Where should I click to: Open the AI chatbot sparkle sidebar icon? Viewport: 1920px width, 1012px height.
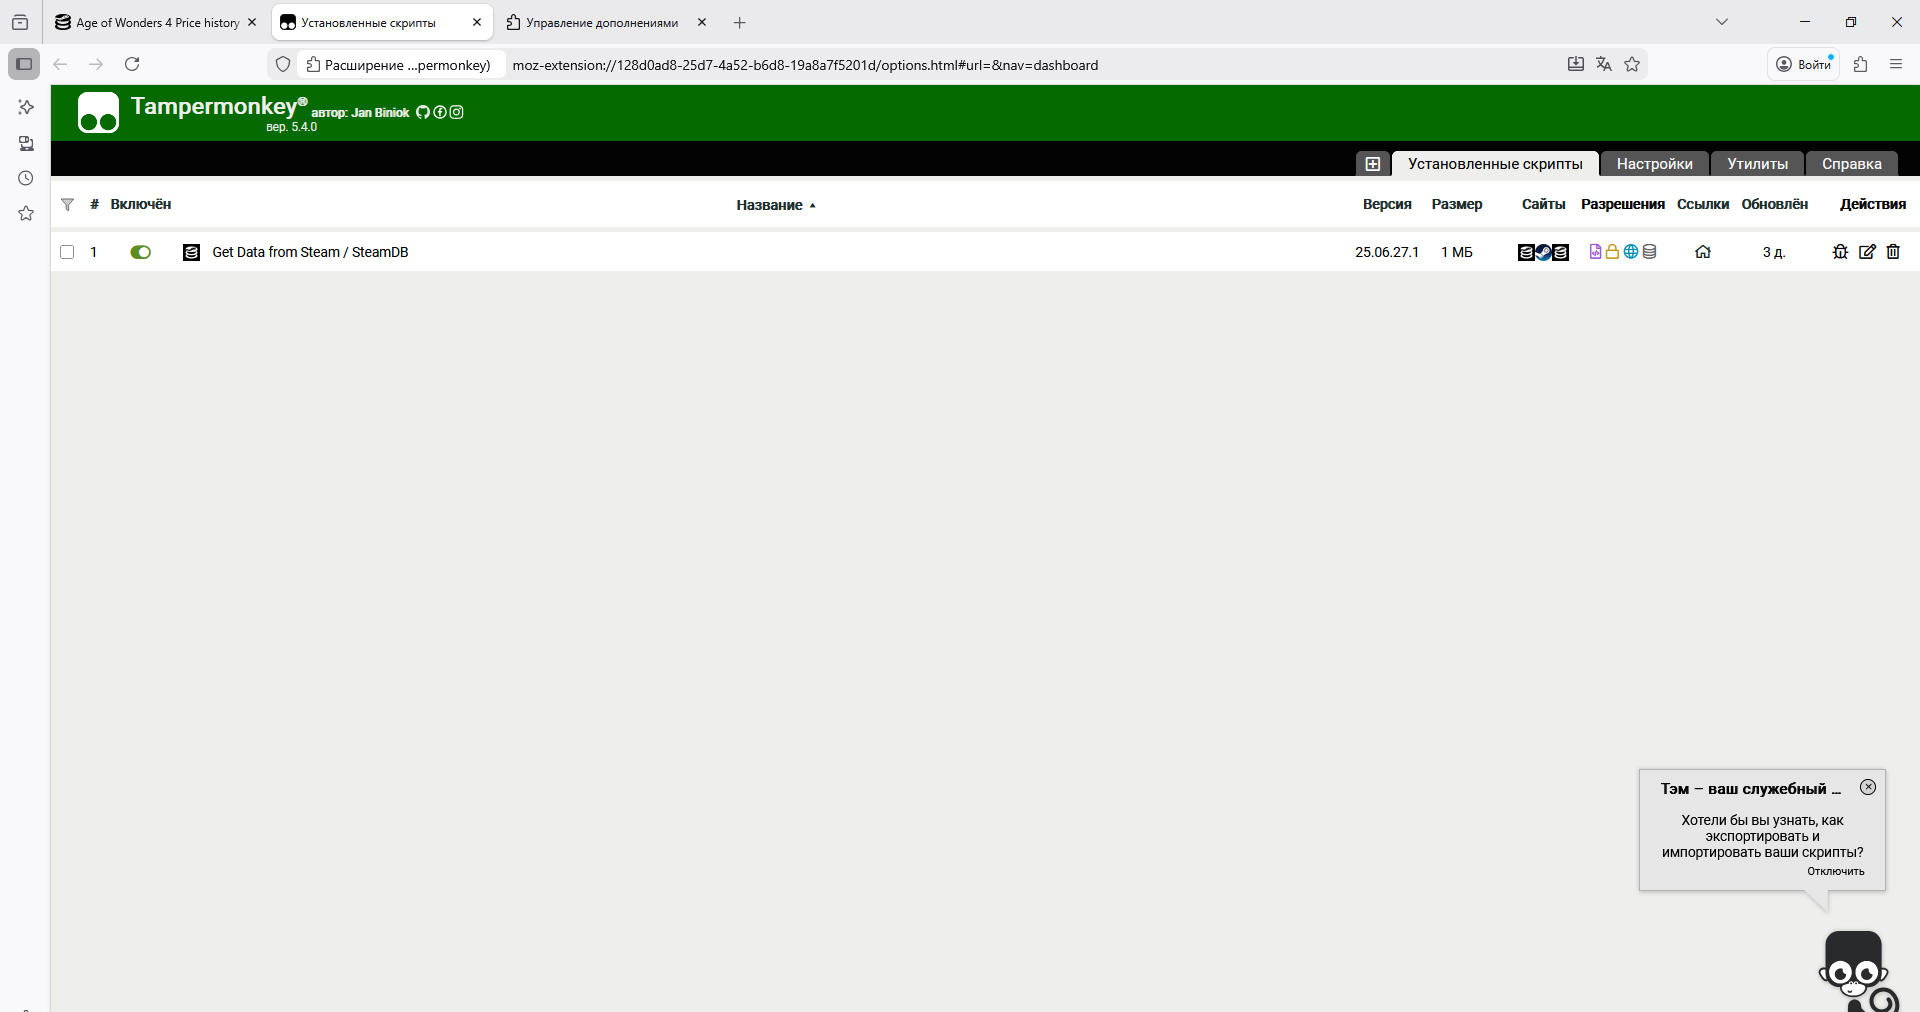tap(26, 107)
